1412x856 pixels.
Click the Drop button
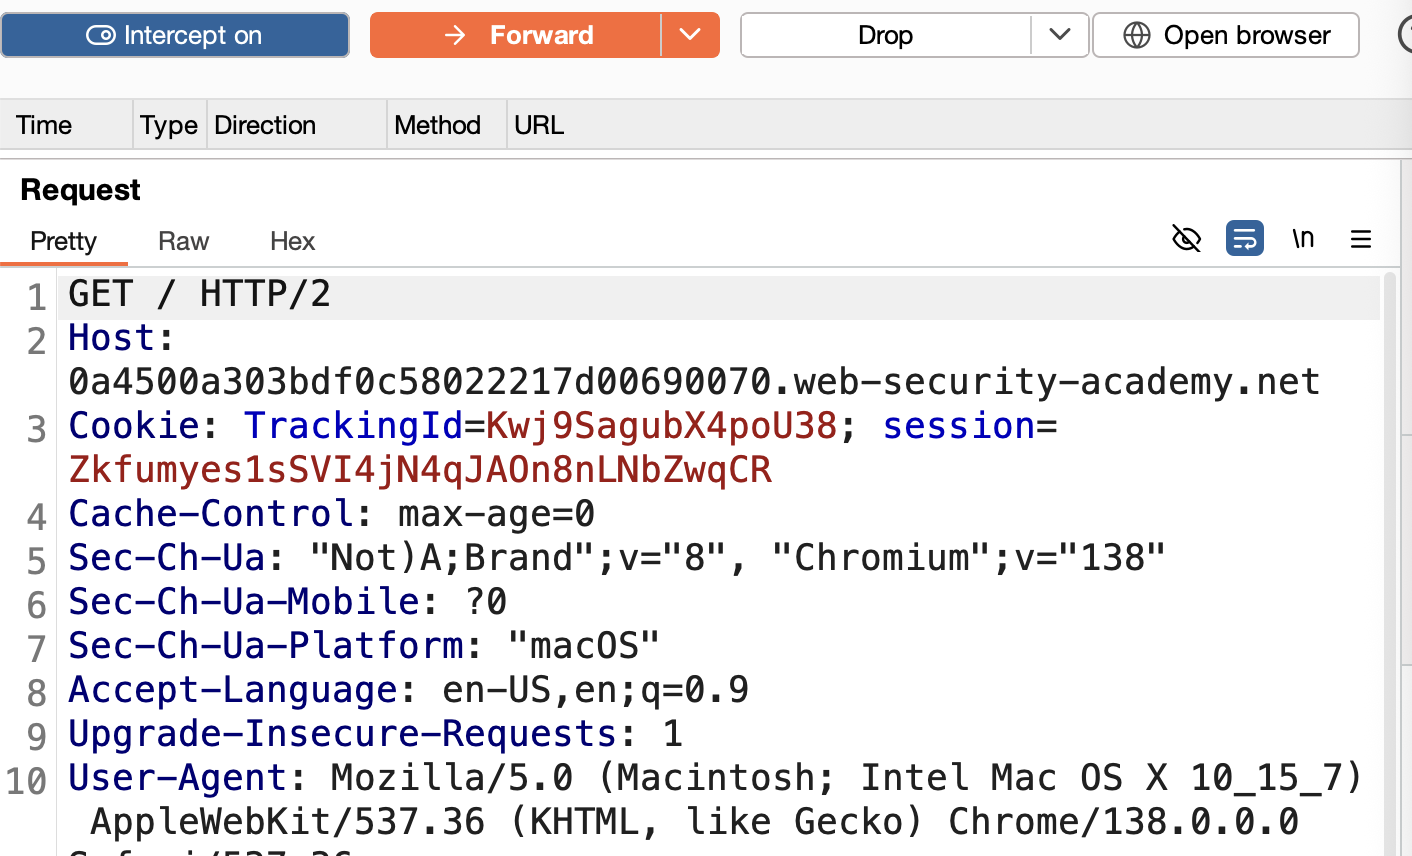pos(885,35)
